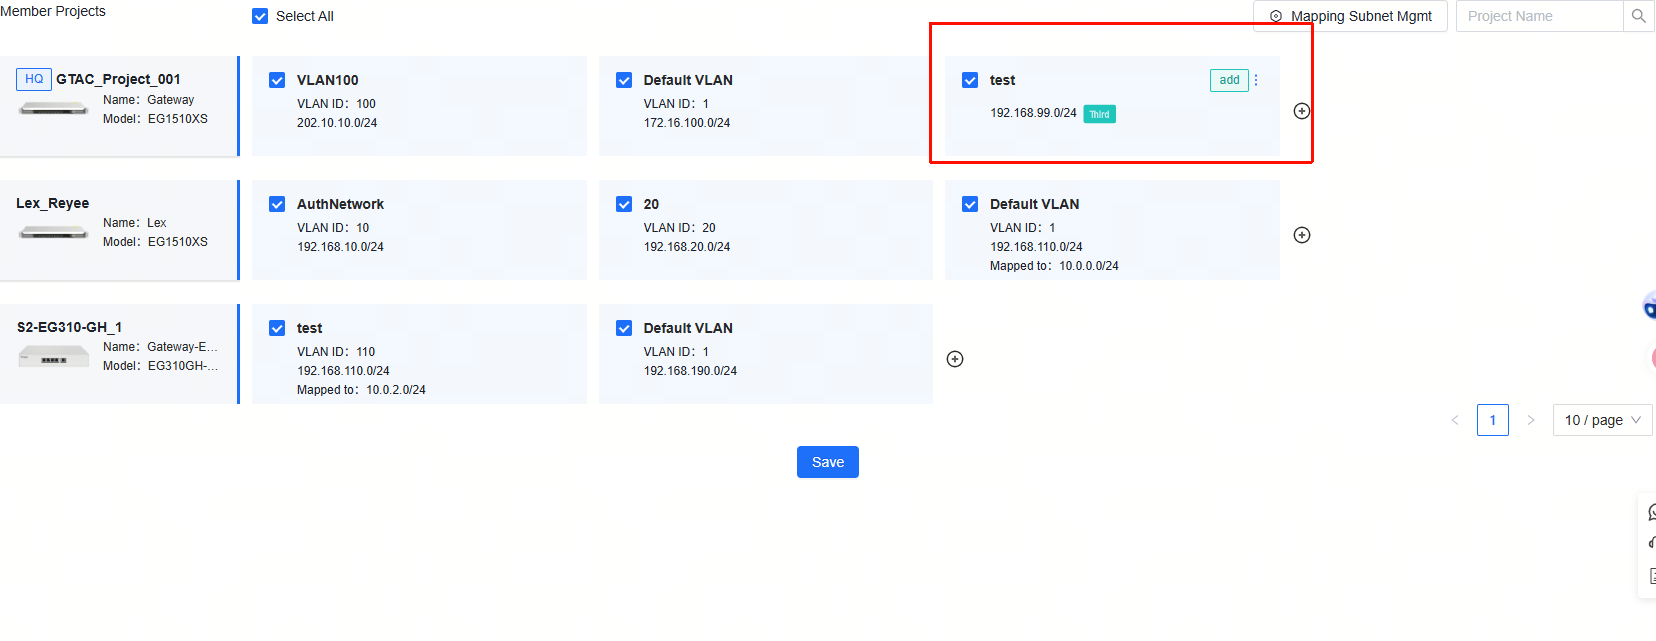This screenshot has height=641, width=1656.
Task: Click the search magnifier icon
Action: [x=1638, y=16]
